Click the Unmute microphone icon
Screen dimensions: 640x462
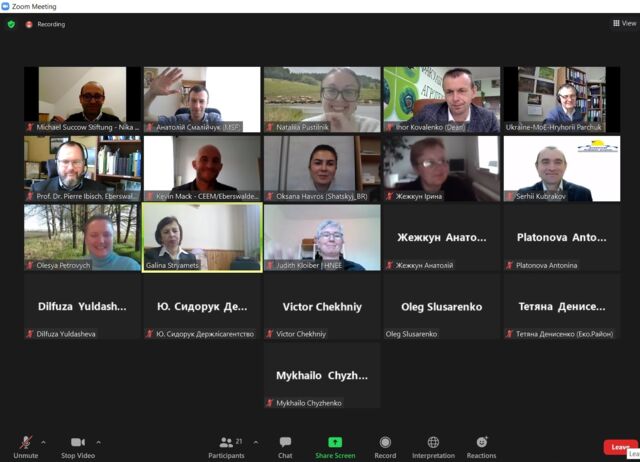[26, 442]
